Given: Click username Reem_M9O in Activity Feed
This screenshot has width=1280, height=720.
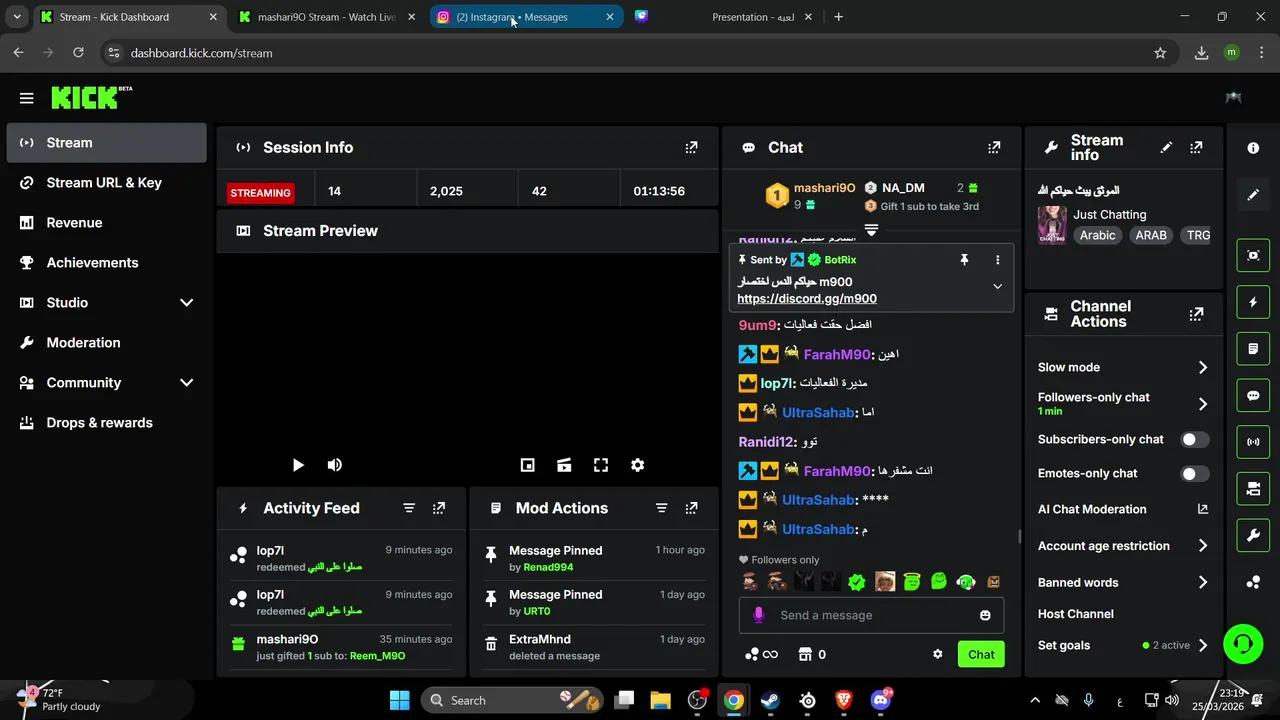Looking at the screenshot, I should pyautogui.click(x=377, y=656).
